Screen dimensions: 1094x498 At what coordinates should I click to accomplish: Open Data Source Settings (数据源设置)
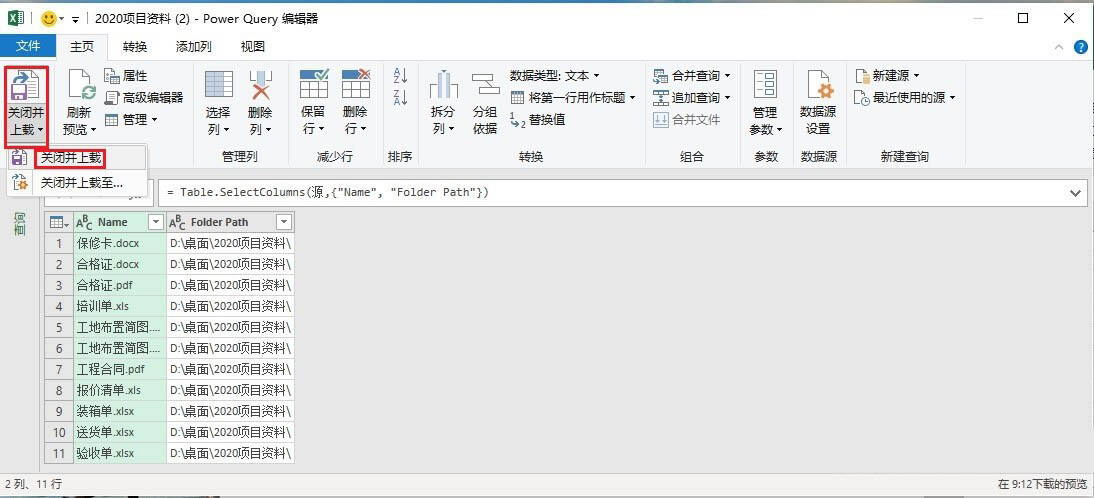tap(818, 102)
